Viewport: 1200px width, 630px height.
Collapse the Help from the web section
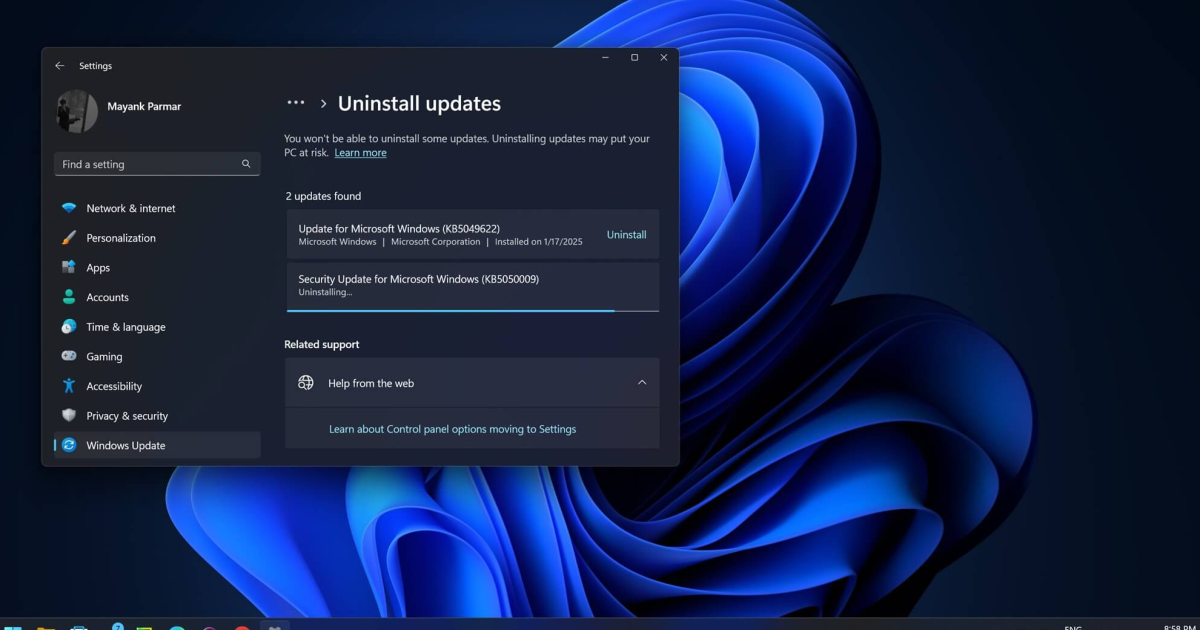click(642, 383)
